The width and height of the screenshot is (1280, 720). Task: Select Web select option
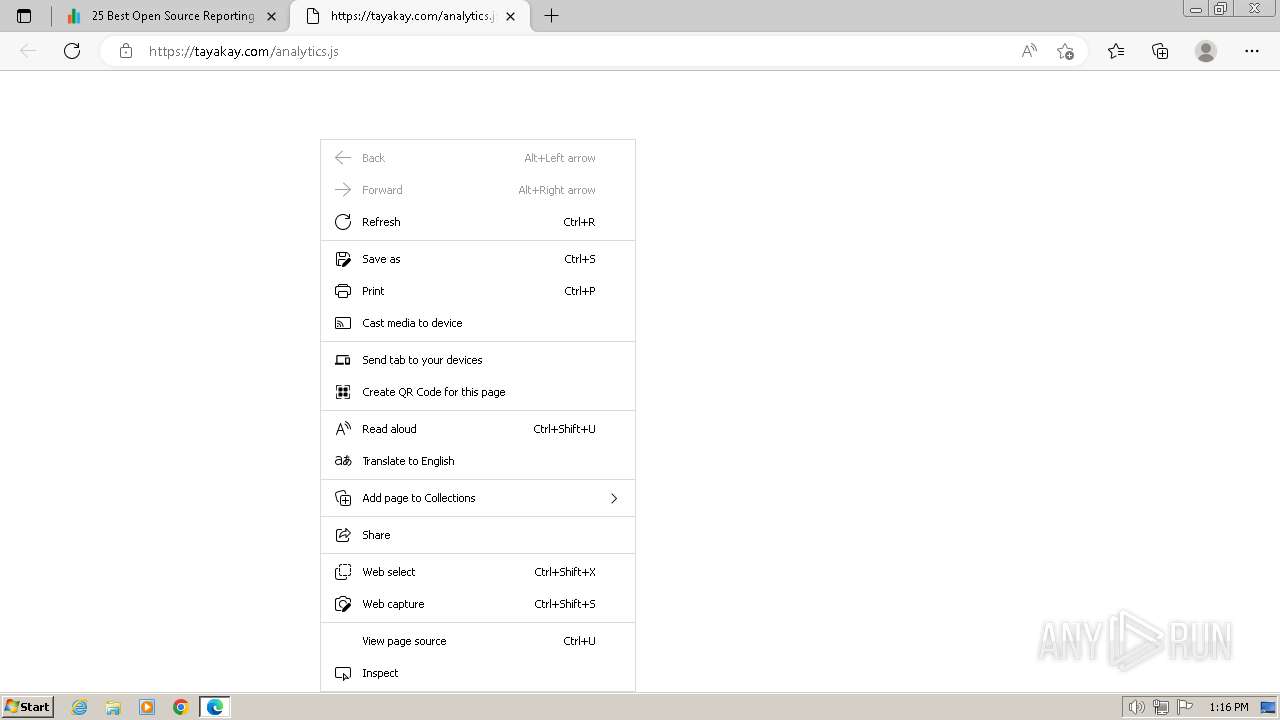tap(478, 572)
